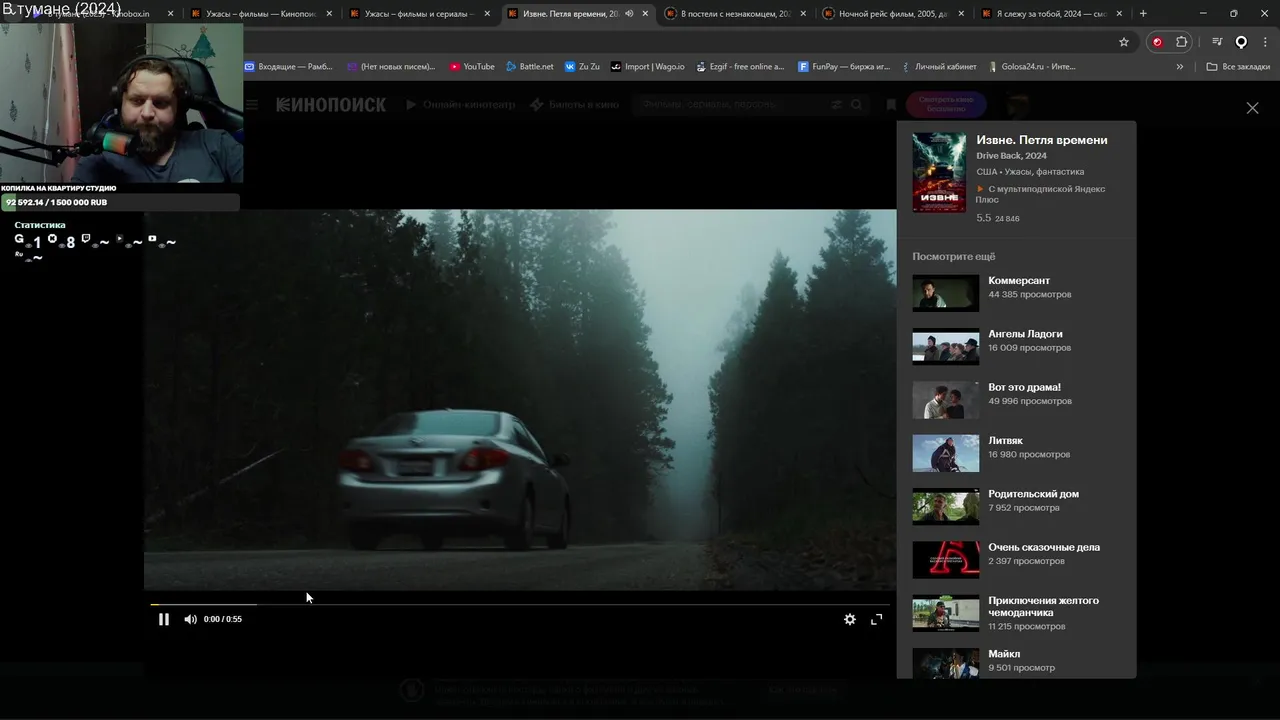Viewport: 1280px width, 720px height.
Task: Open the Нет новых писем bookmark
Action: point(390,67)
